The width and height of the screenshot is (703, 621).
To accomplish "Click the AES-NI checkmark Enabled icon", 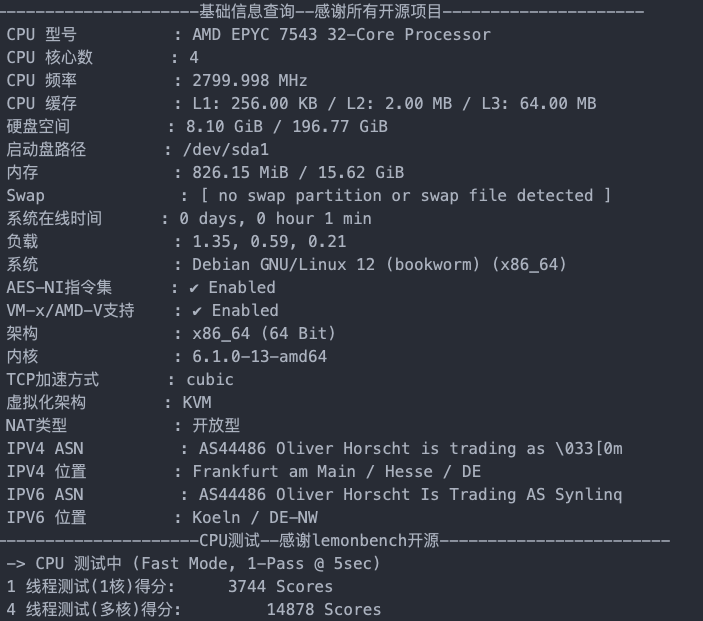I will click(194, 288).
